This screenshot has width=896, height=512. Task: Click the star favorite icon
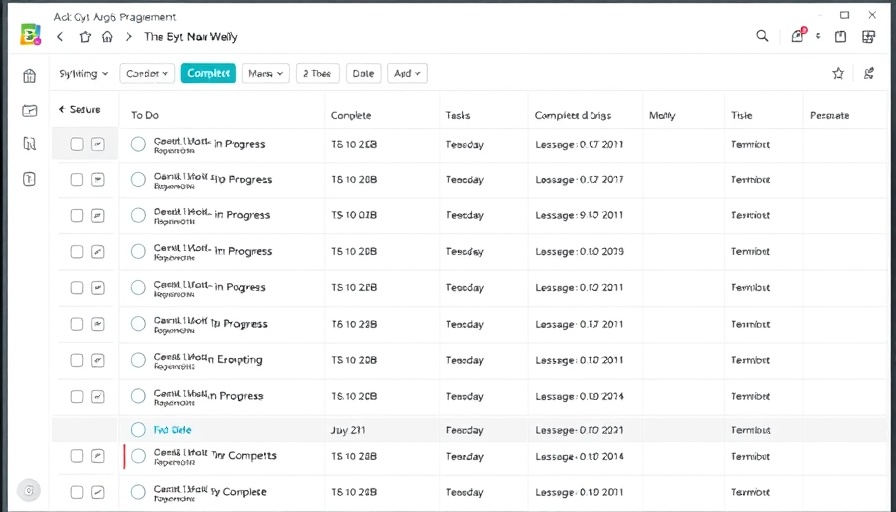[x=838, y=73]
